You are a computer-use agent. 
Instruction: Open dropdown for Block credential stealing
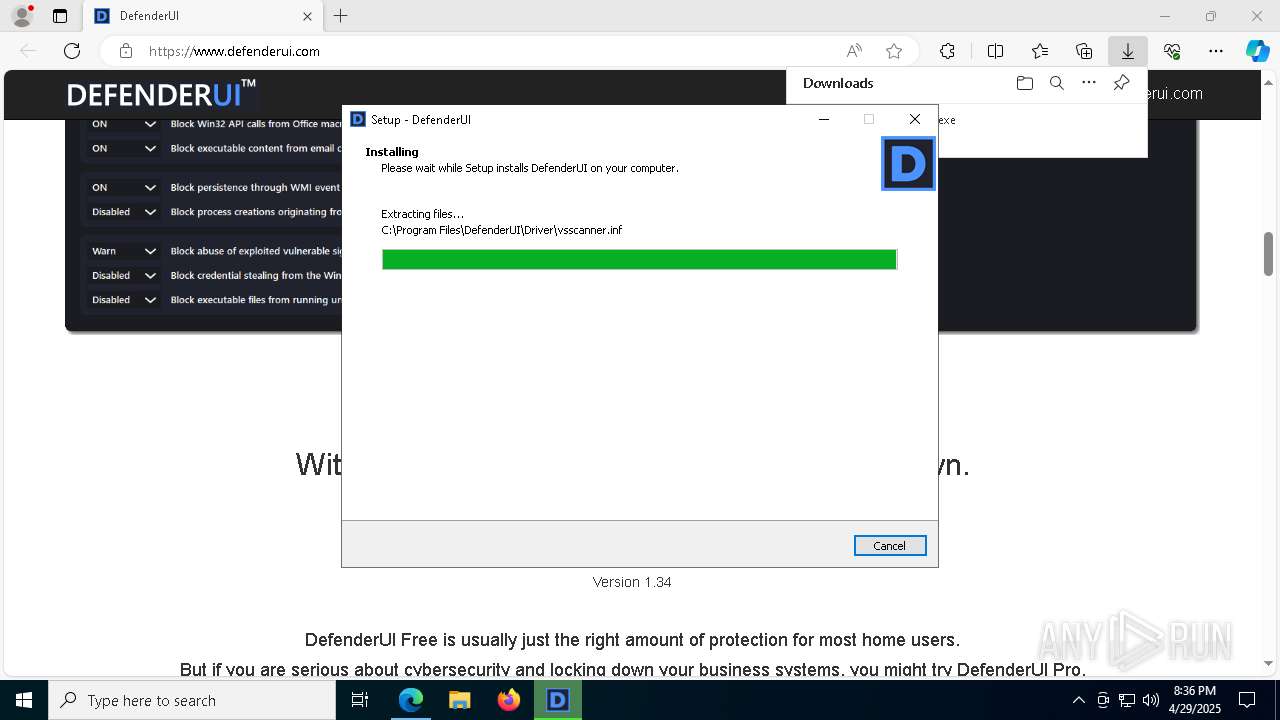[x=124, y=275]
